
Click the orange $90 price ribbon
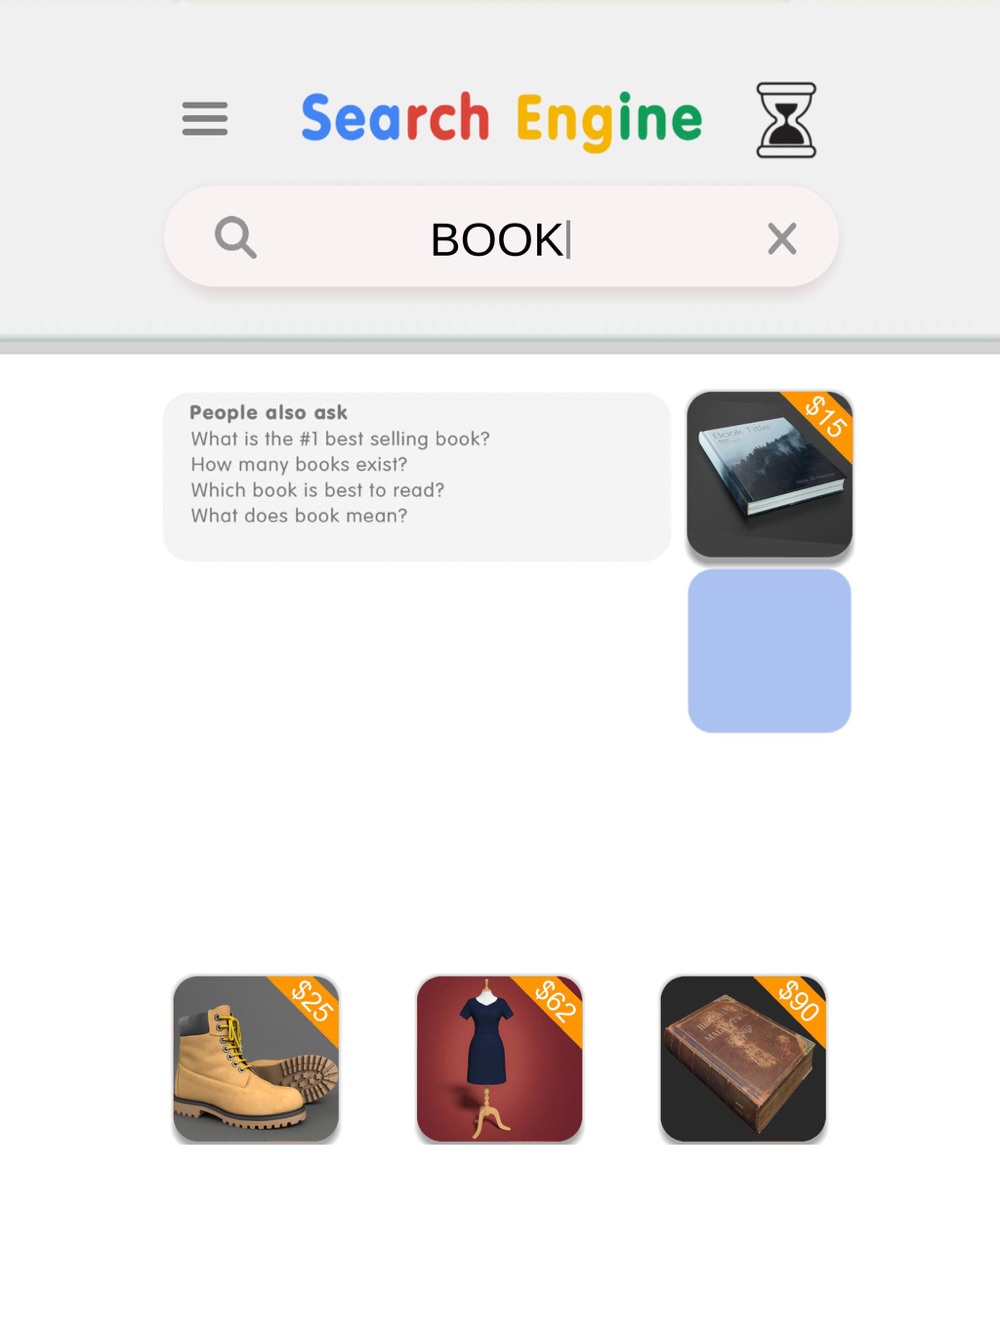[799, 1002]
